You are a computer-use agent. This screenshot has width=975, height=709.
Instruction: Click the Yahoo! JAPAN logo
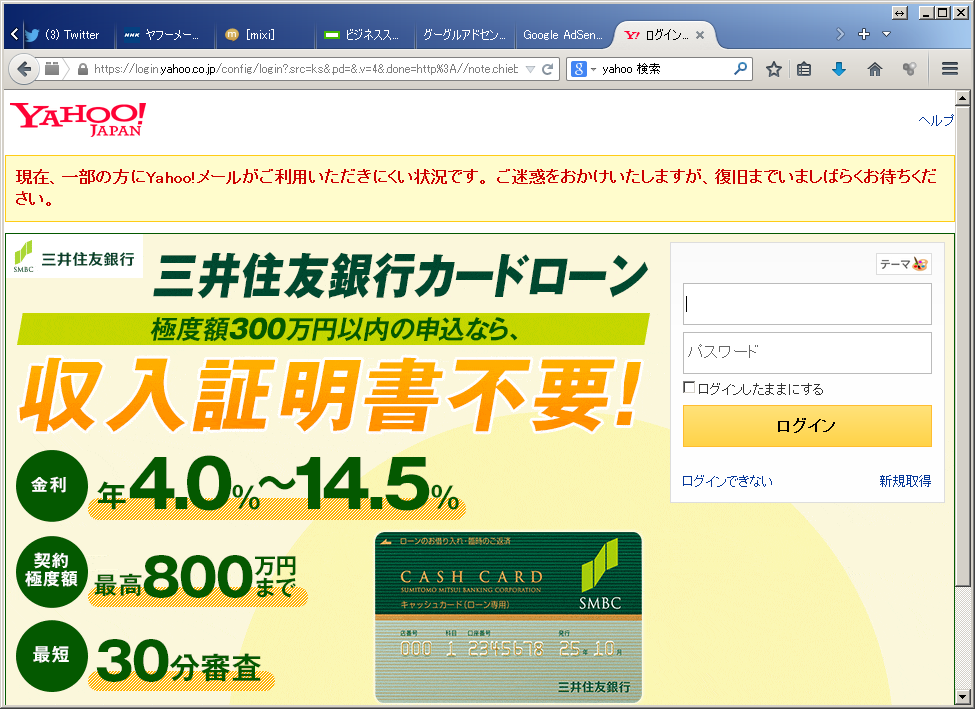click(78, 119)
